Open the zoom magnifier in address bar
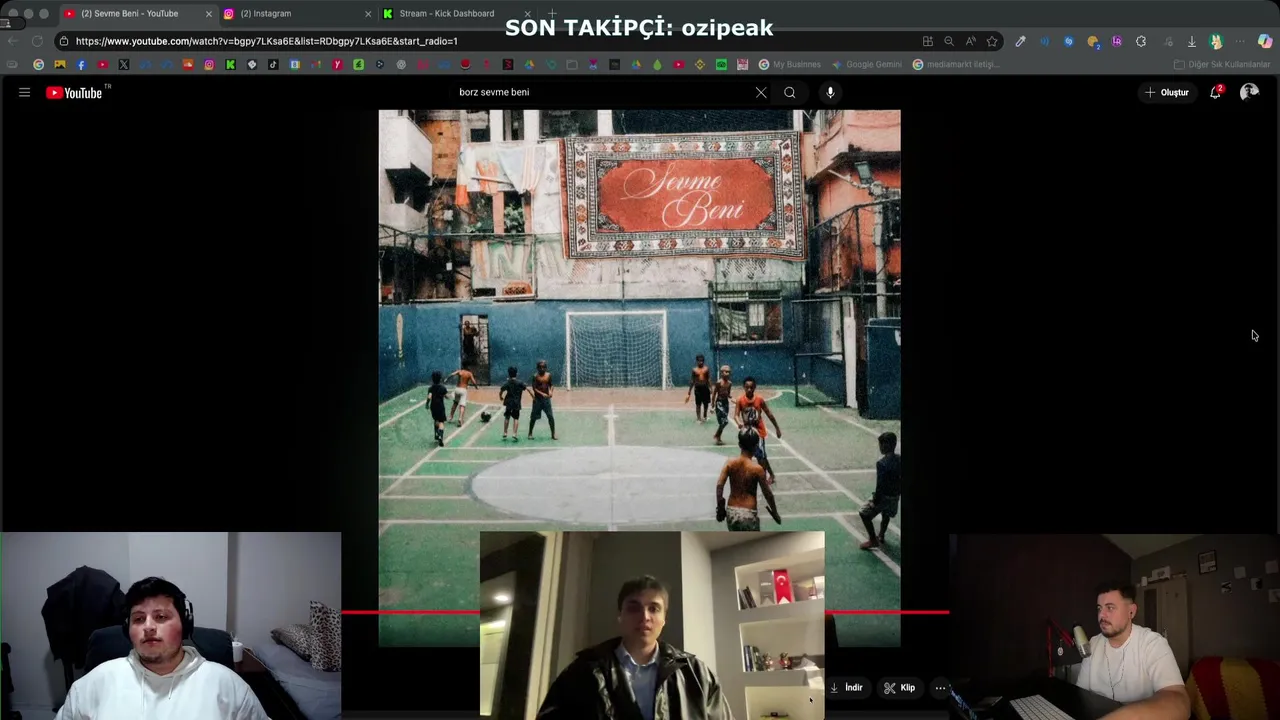The width and height of the screenshot is (1280, 720). coord(949,41)
